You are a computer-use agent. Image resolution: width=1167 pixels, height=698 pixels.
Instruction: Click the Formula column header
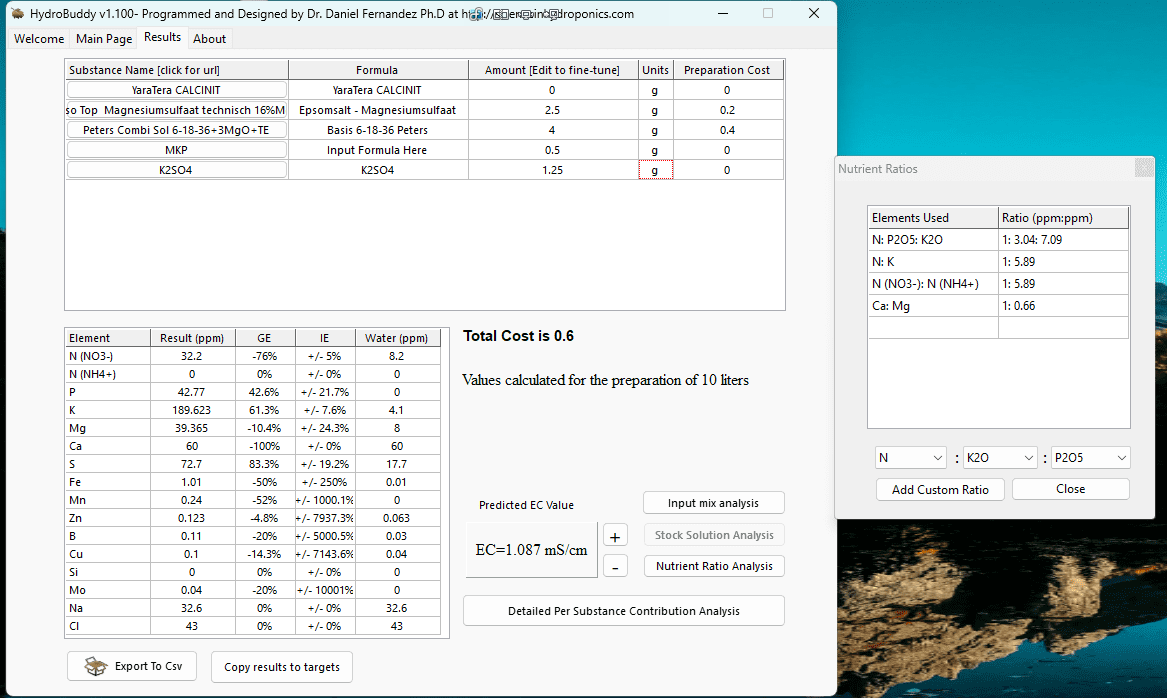tap(377, 70)
